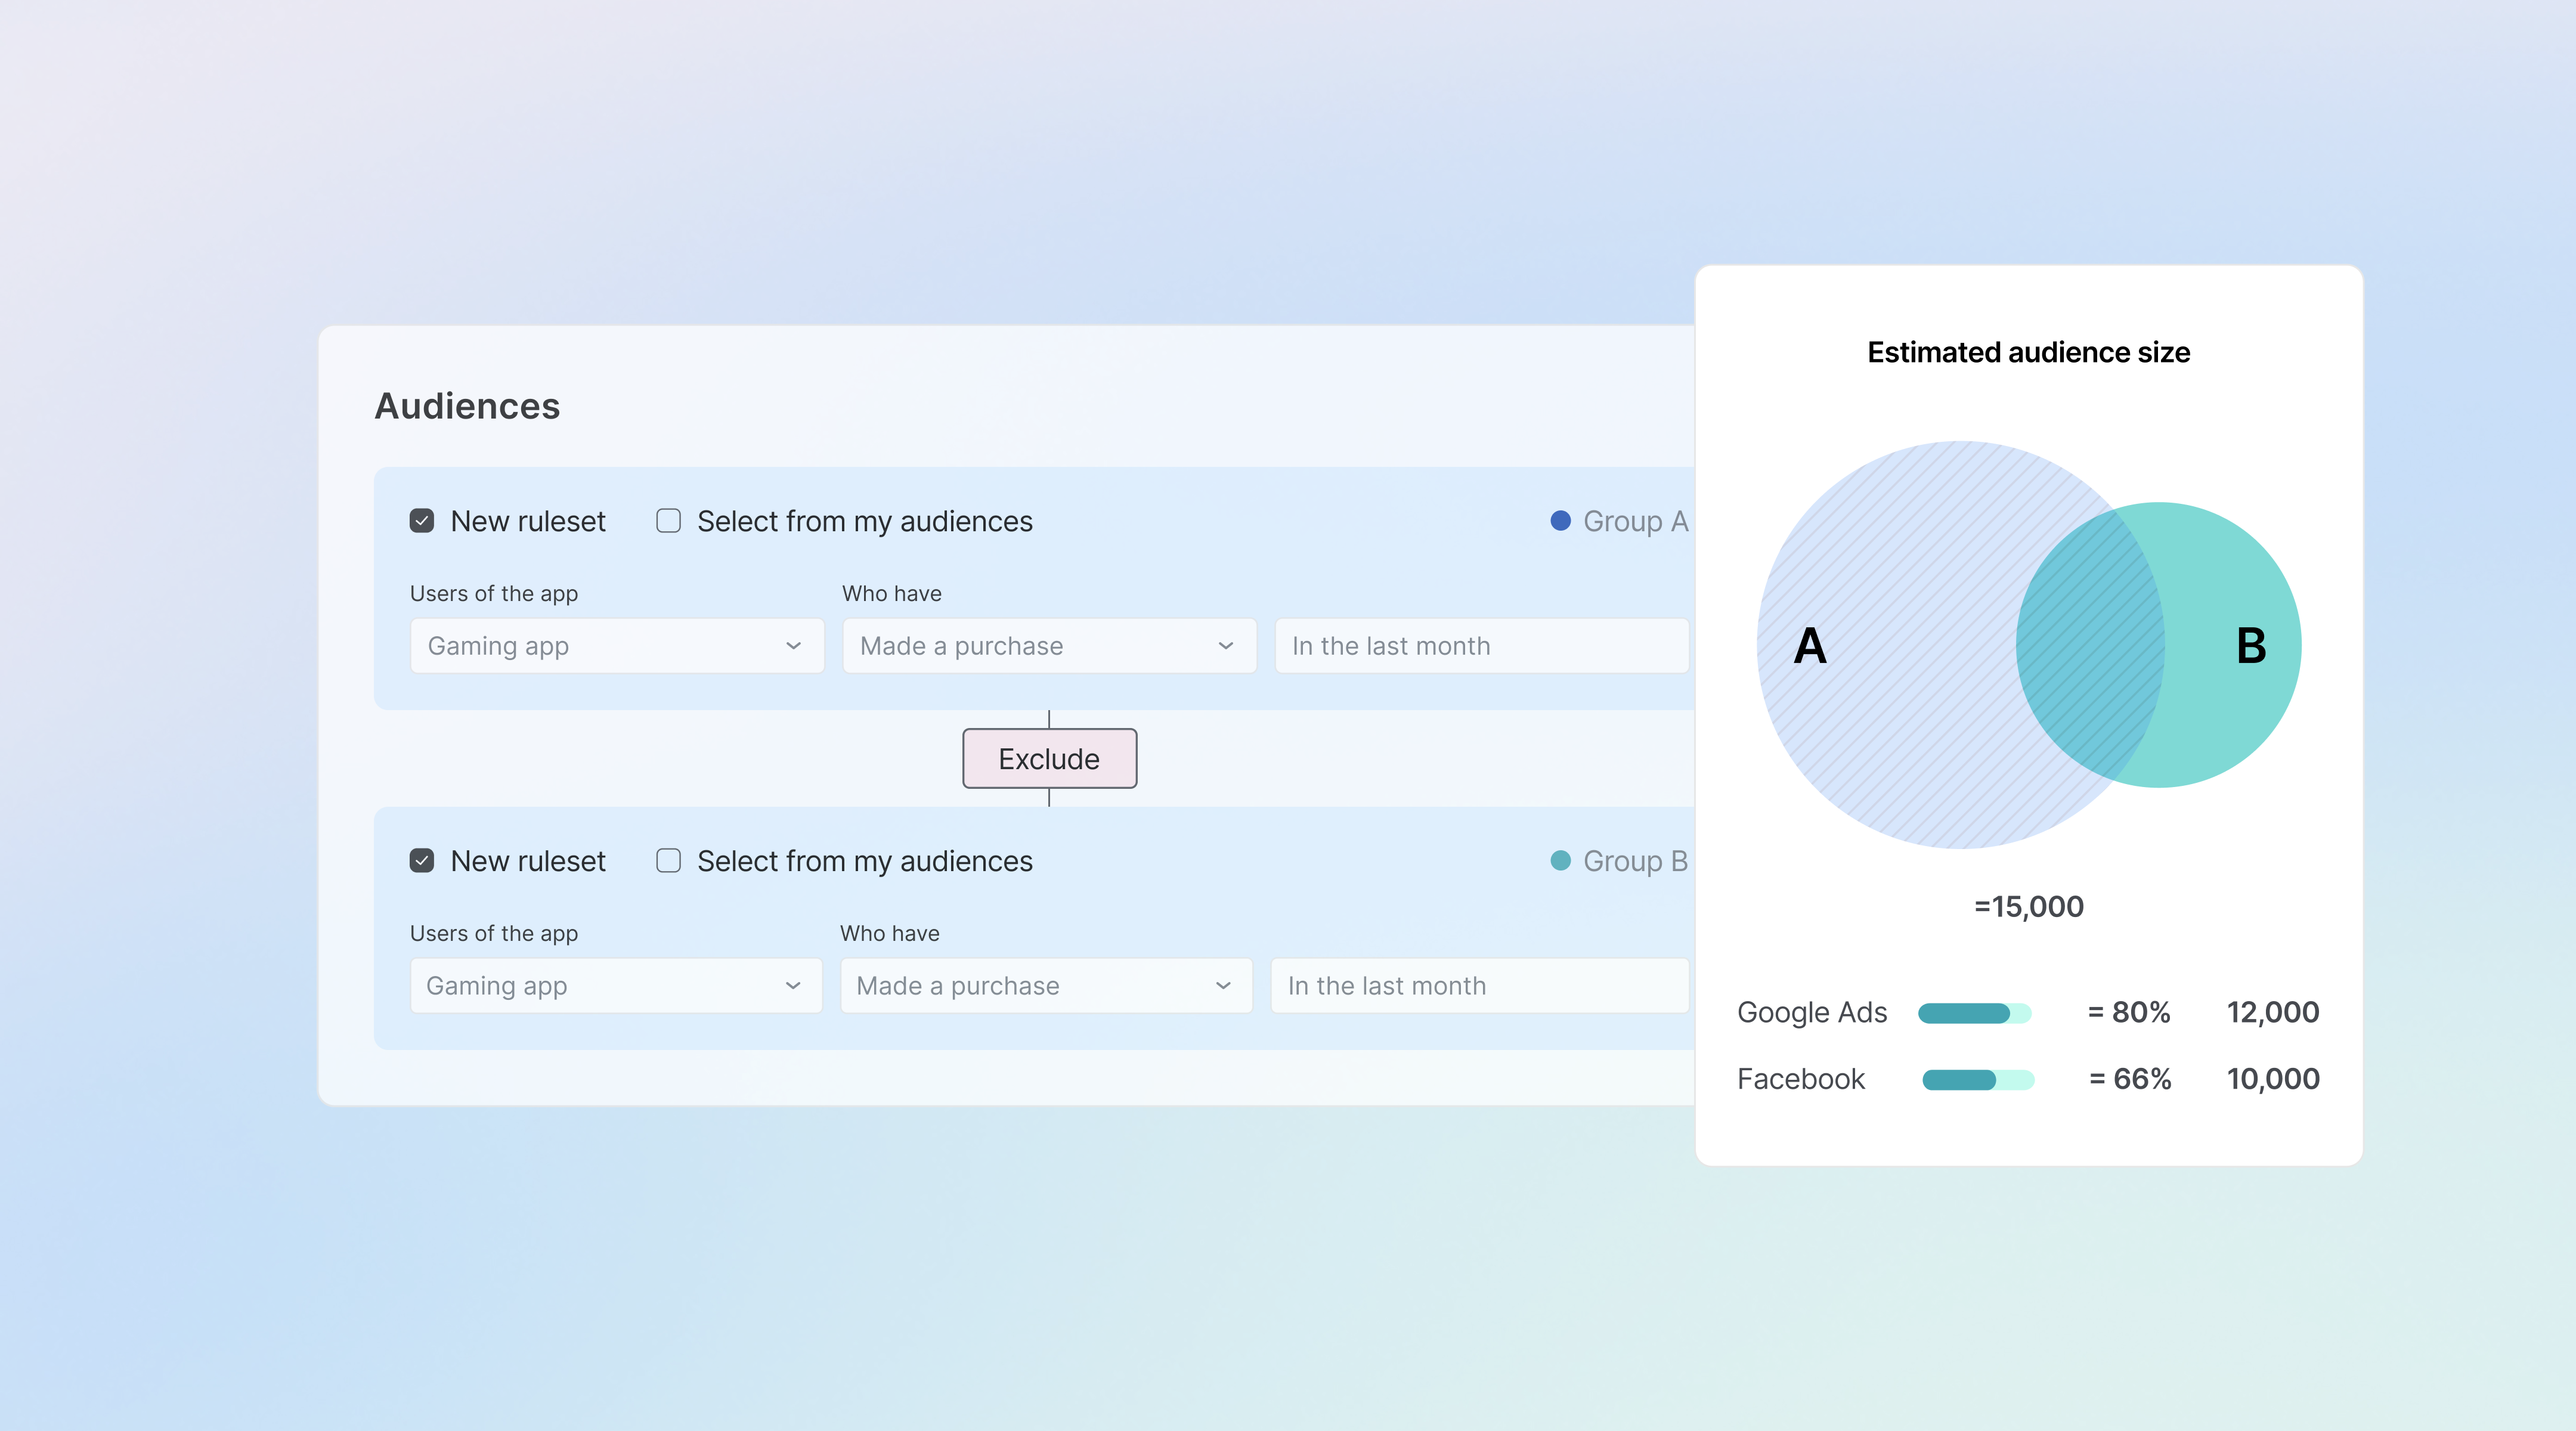
Task: Enable Select from my audiences for Group B
Action: [667, 860]
